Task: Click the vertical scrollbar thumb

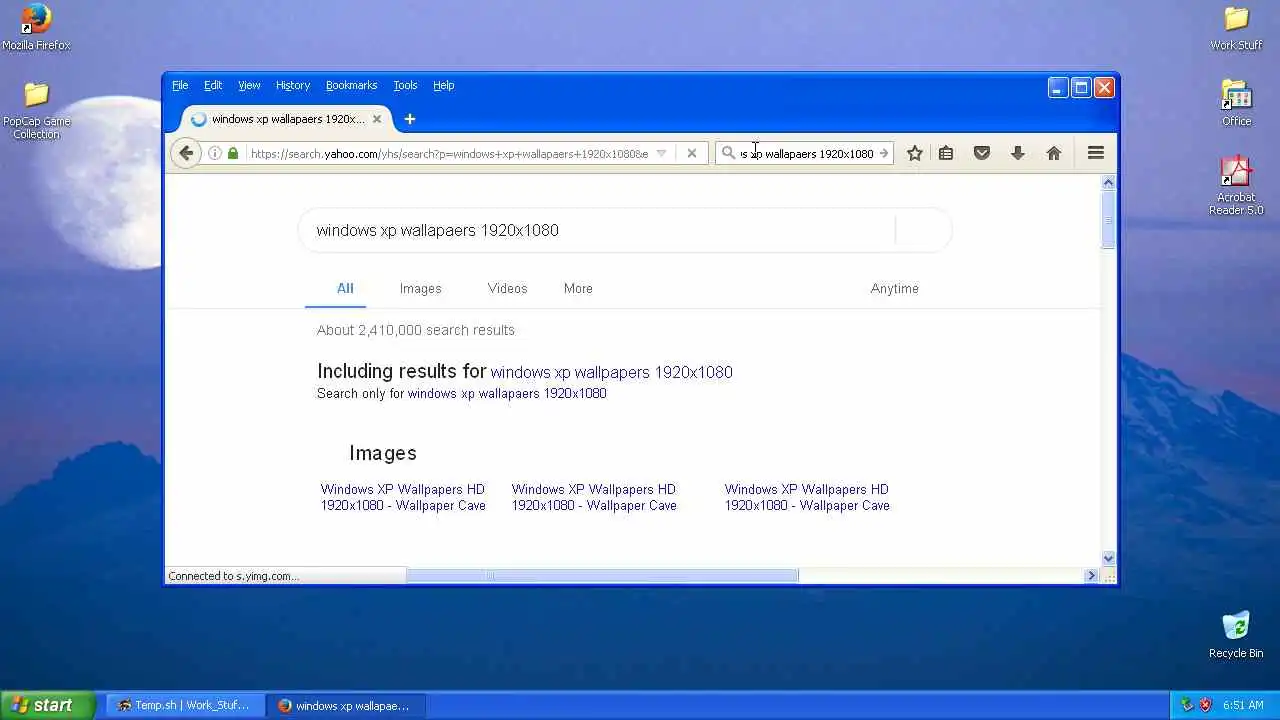Action: [x=1108, y=219]
